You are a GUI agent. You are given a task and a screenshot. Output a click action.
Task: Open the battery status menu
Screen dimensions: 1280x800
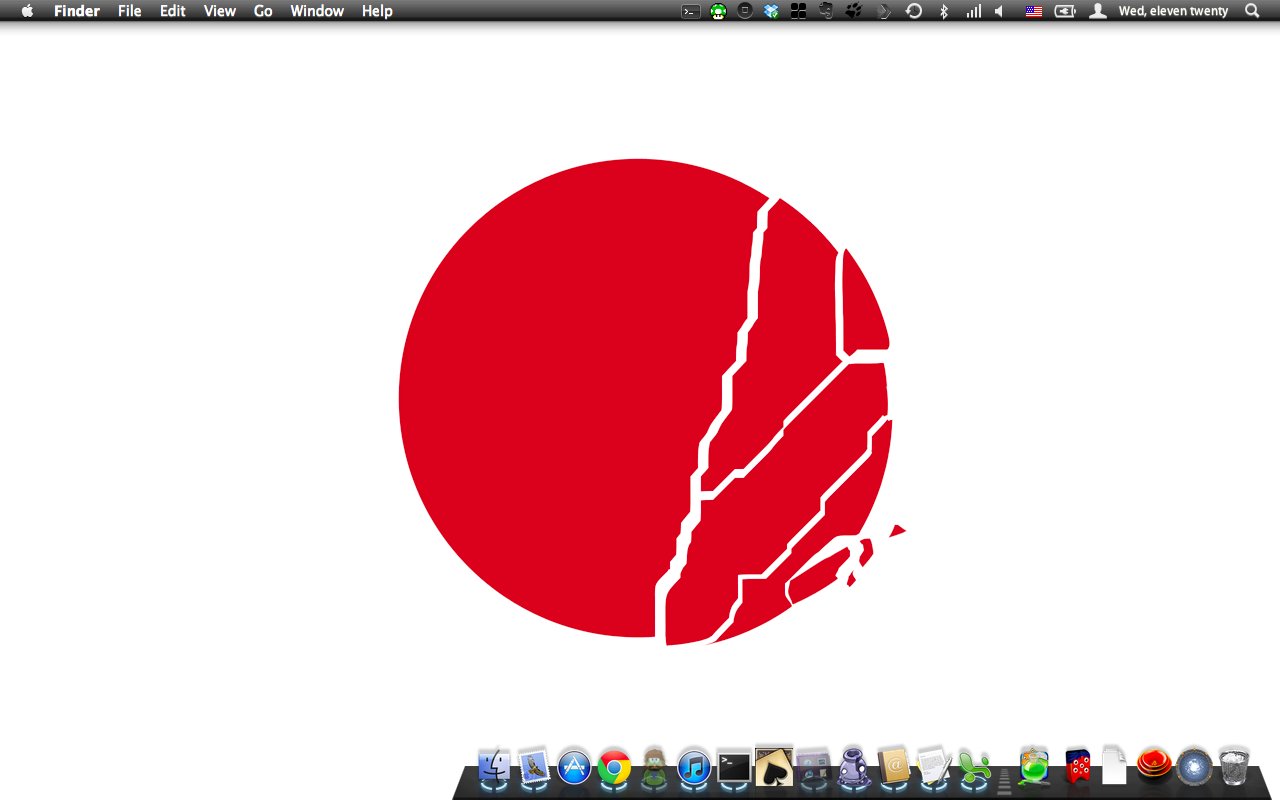[1065, 11]
